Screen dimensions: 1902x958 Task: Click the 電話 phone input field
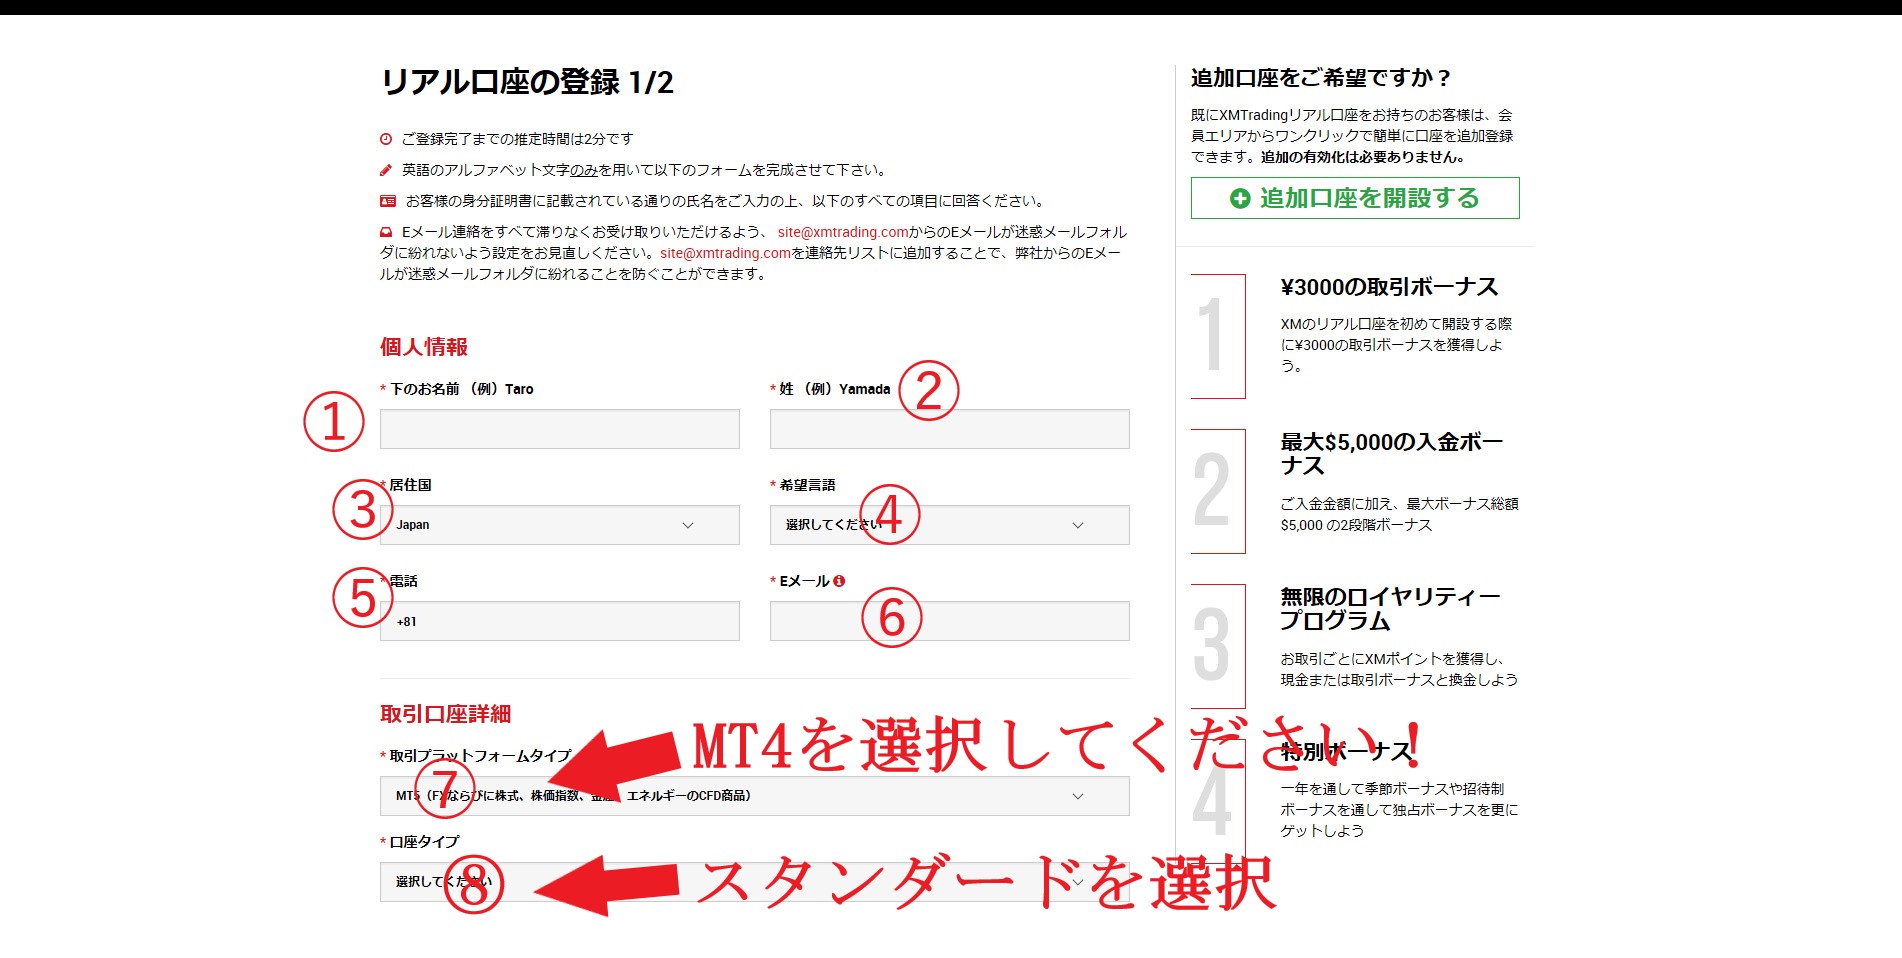click(x=559, y=621)
